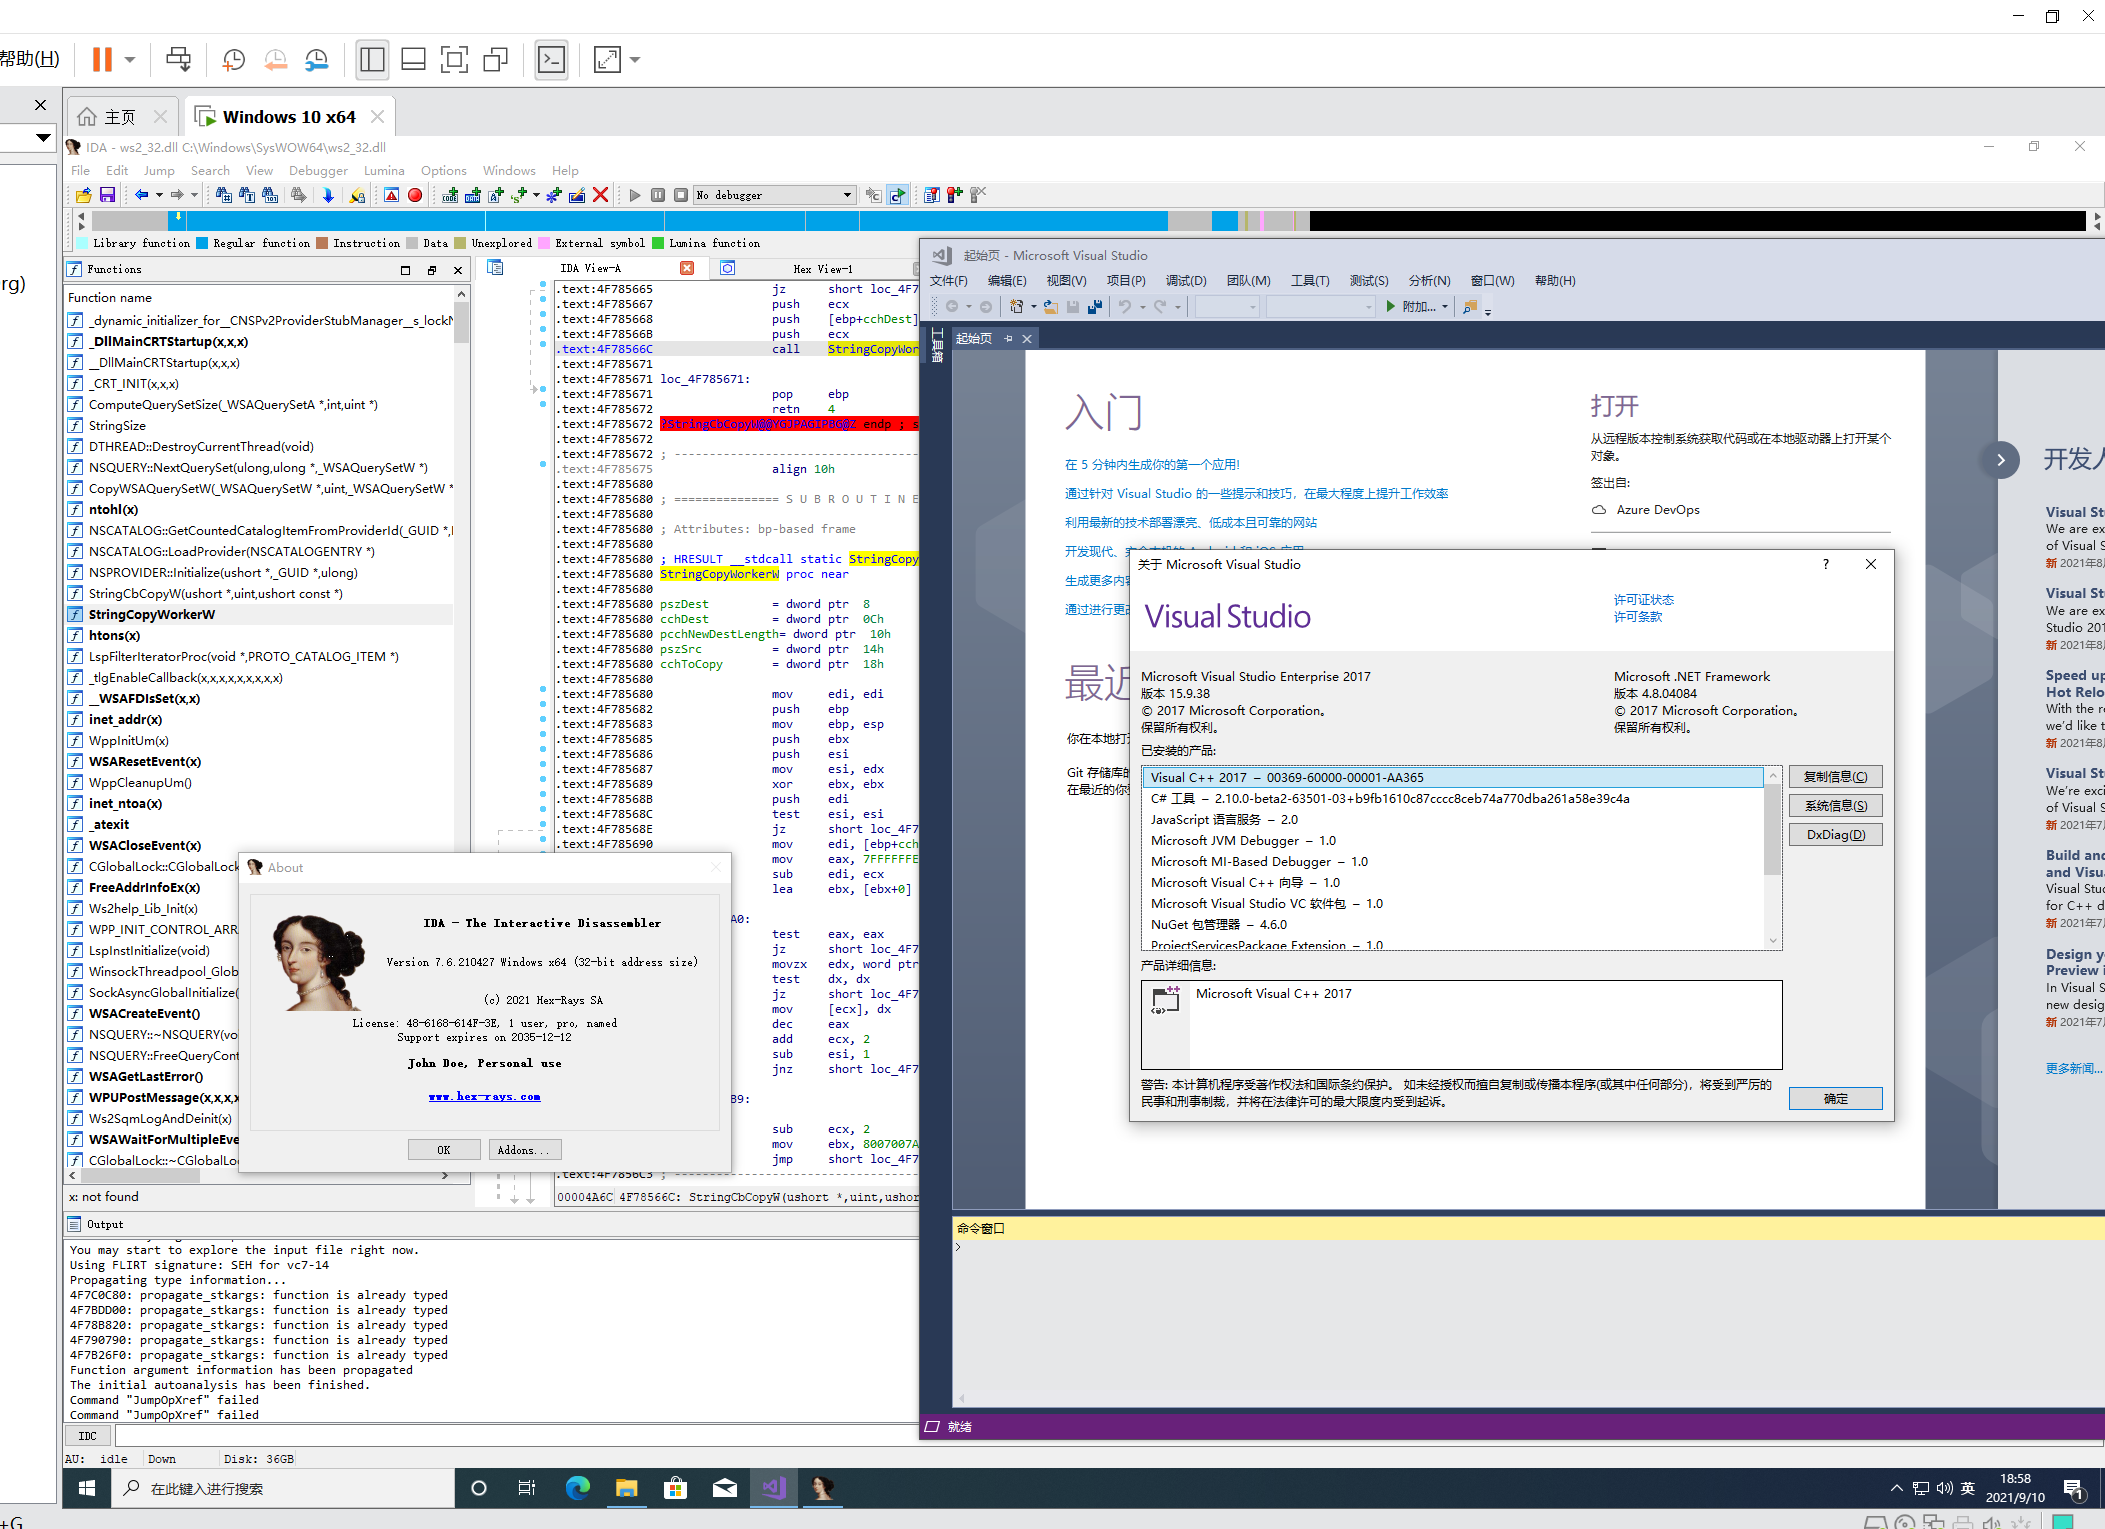Click the red breakpoint circle icon in IDA

[414, 195]
